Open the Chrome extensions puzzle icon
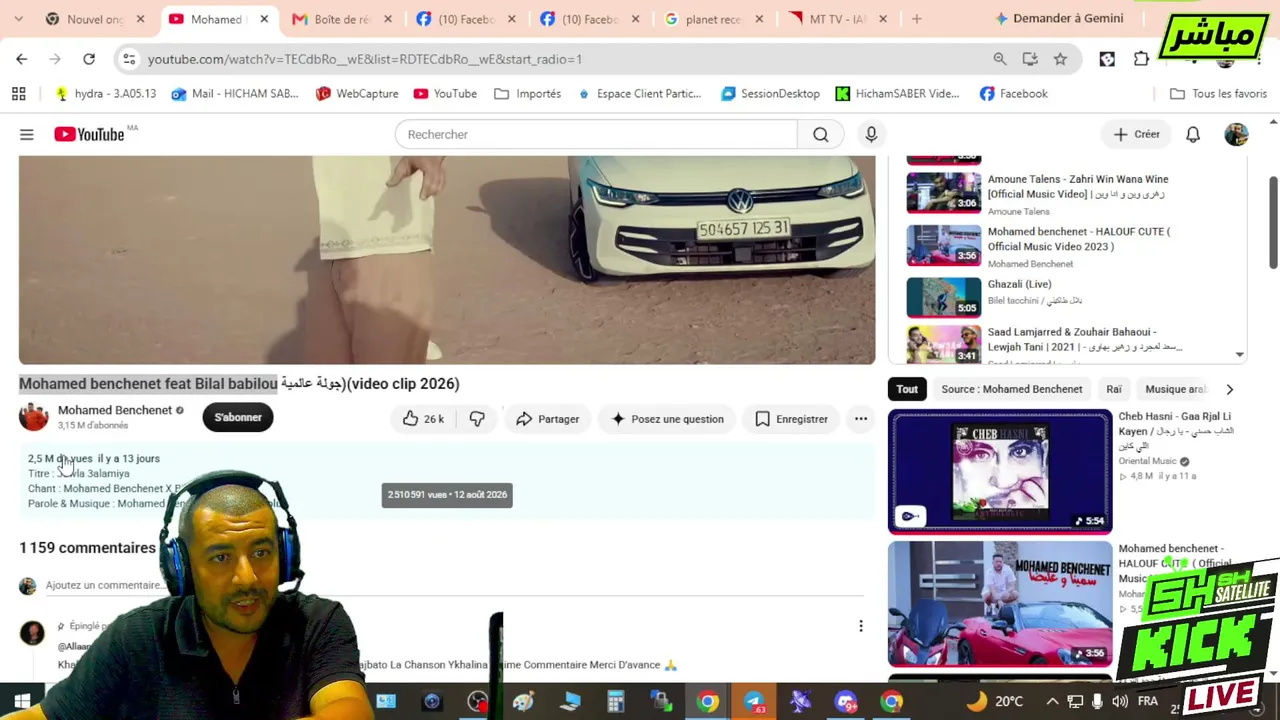This screenshot has width=1280, height=720. [1141, 59]
